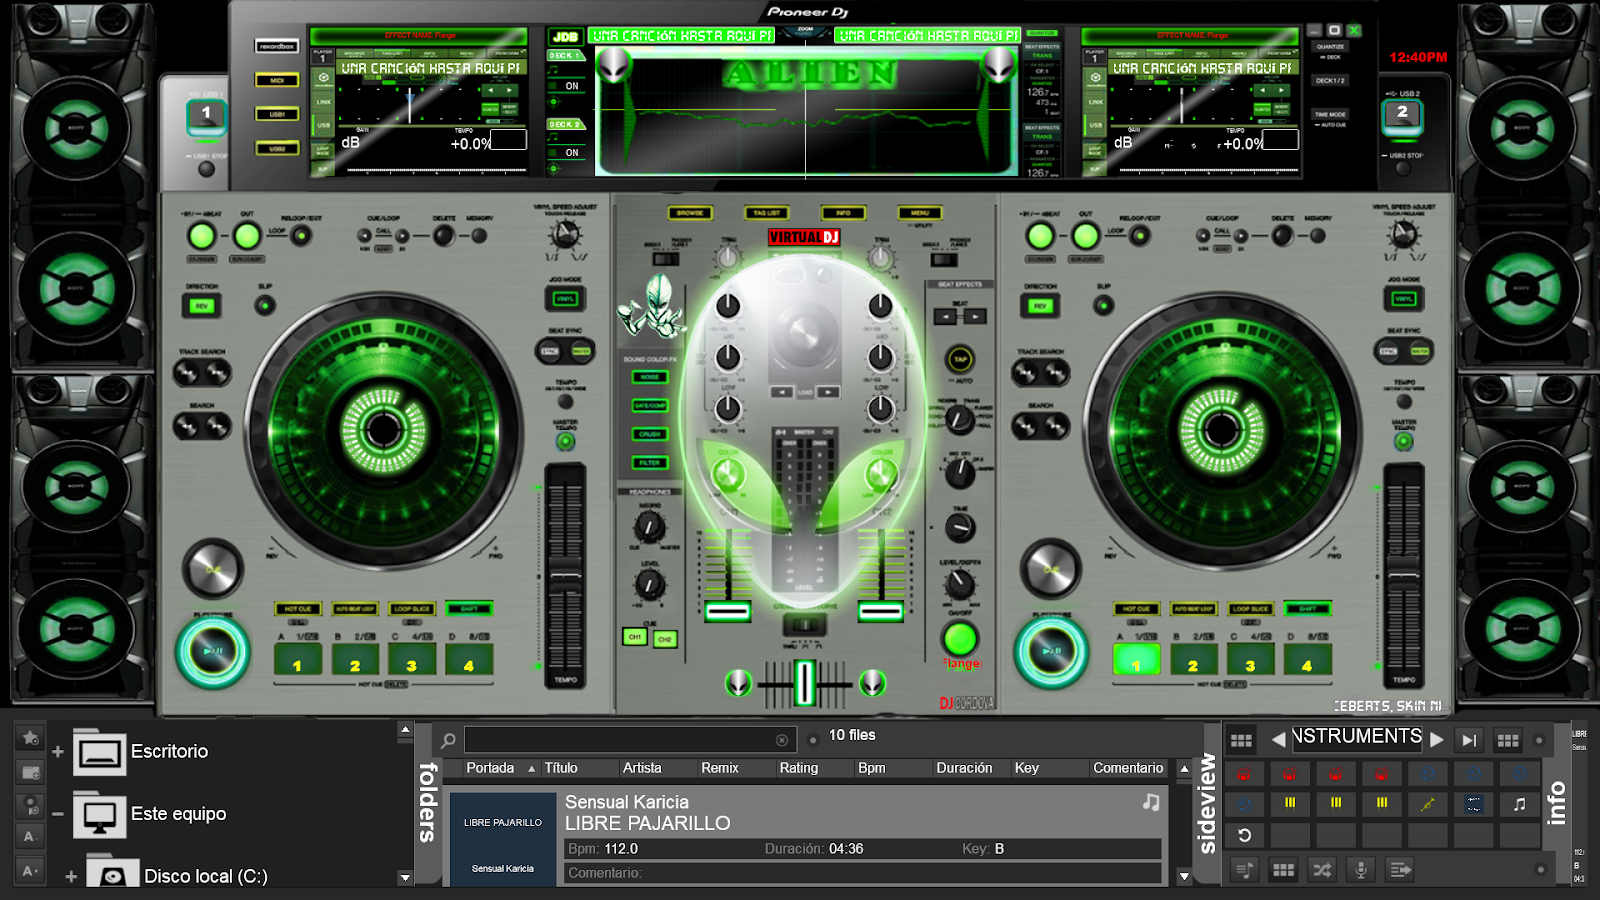Image resolution: width=1600 pixels, height=900 pixels.
Task: Toggle VINYL jog mode on the left deck
Action: pyautogui.click(x=564, y=300)
